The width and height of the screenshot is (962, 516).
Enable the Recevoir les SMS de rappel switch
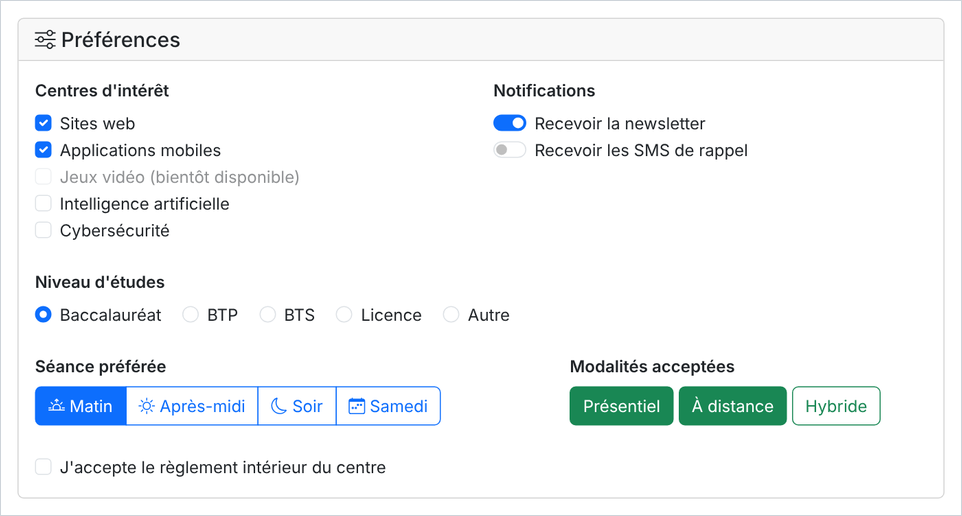[510, 150]
